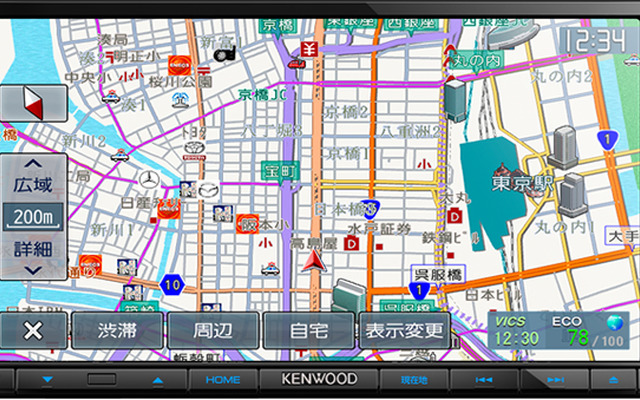Zoom out with the 広域 wide-area button
640x400 pixels.
[33, 178]
